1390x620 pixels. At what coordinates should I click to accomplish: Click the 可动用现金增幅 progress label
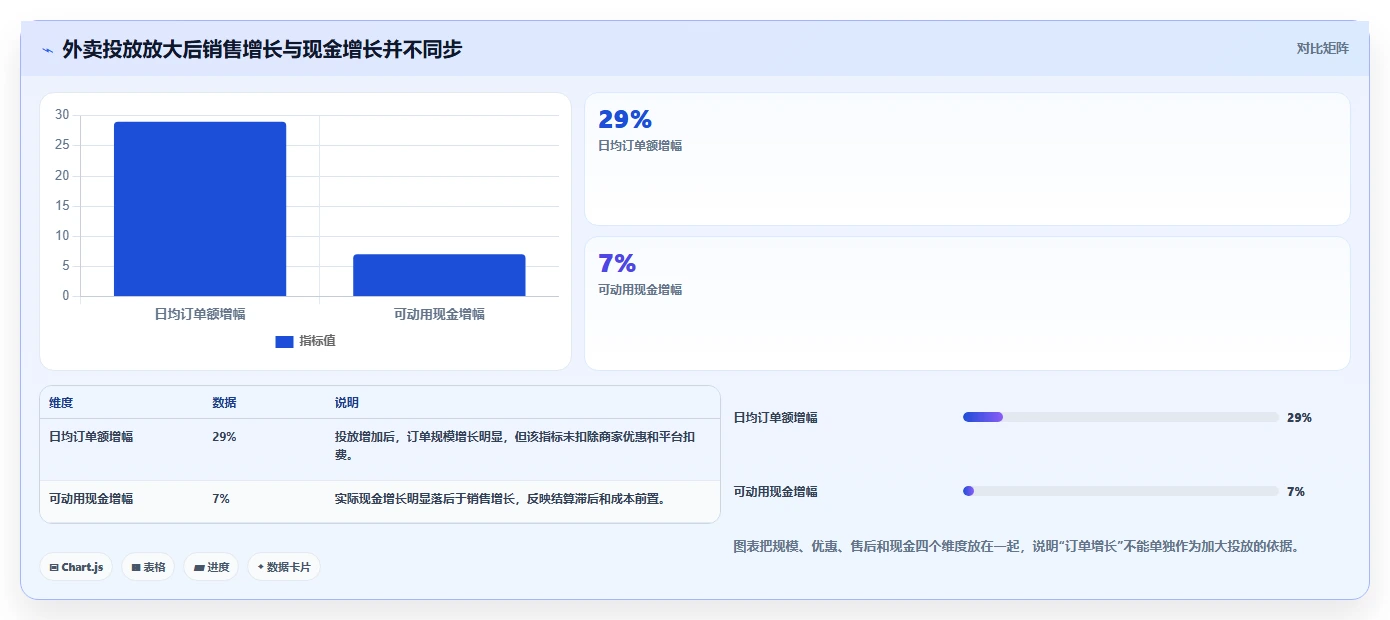776,492
